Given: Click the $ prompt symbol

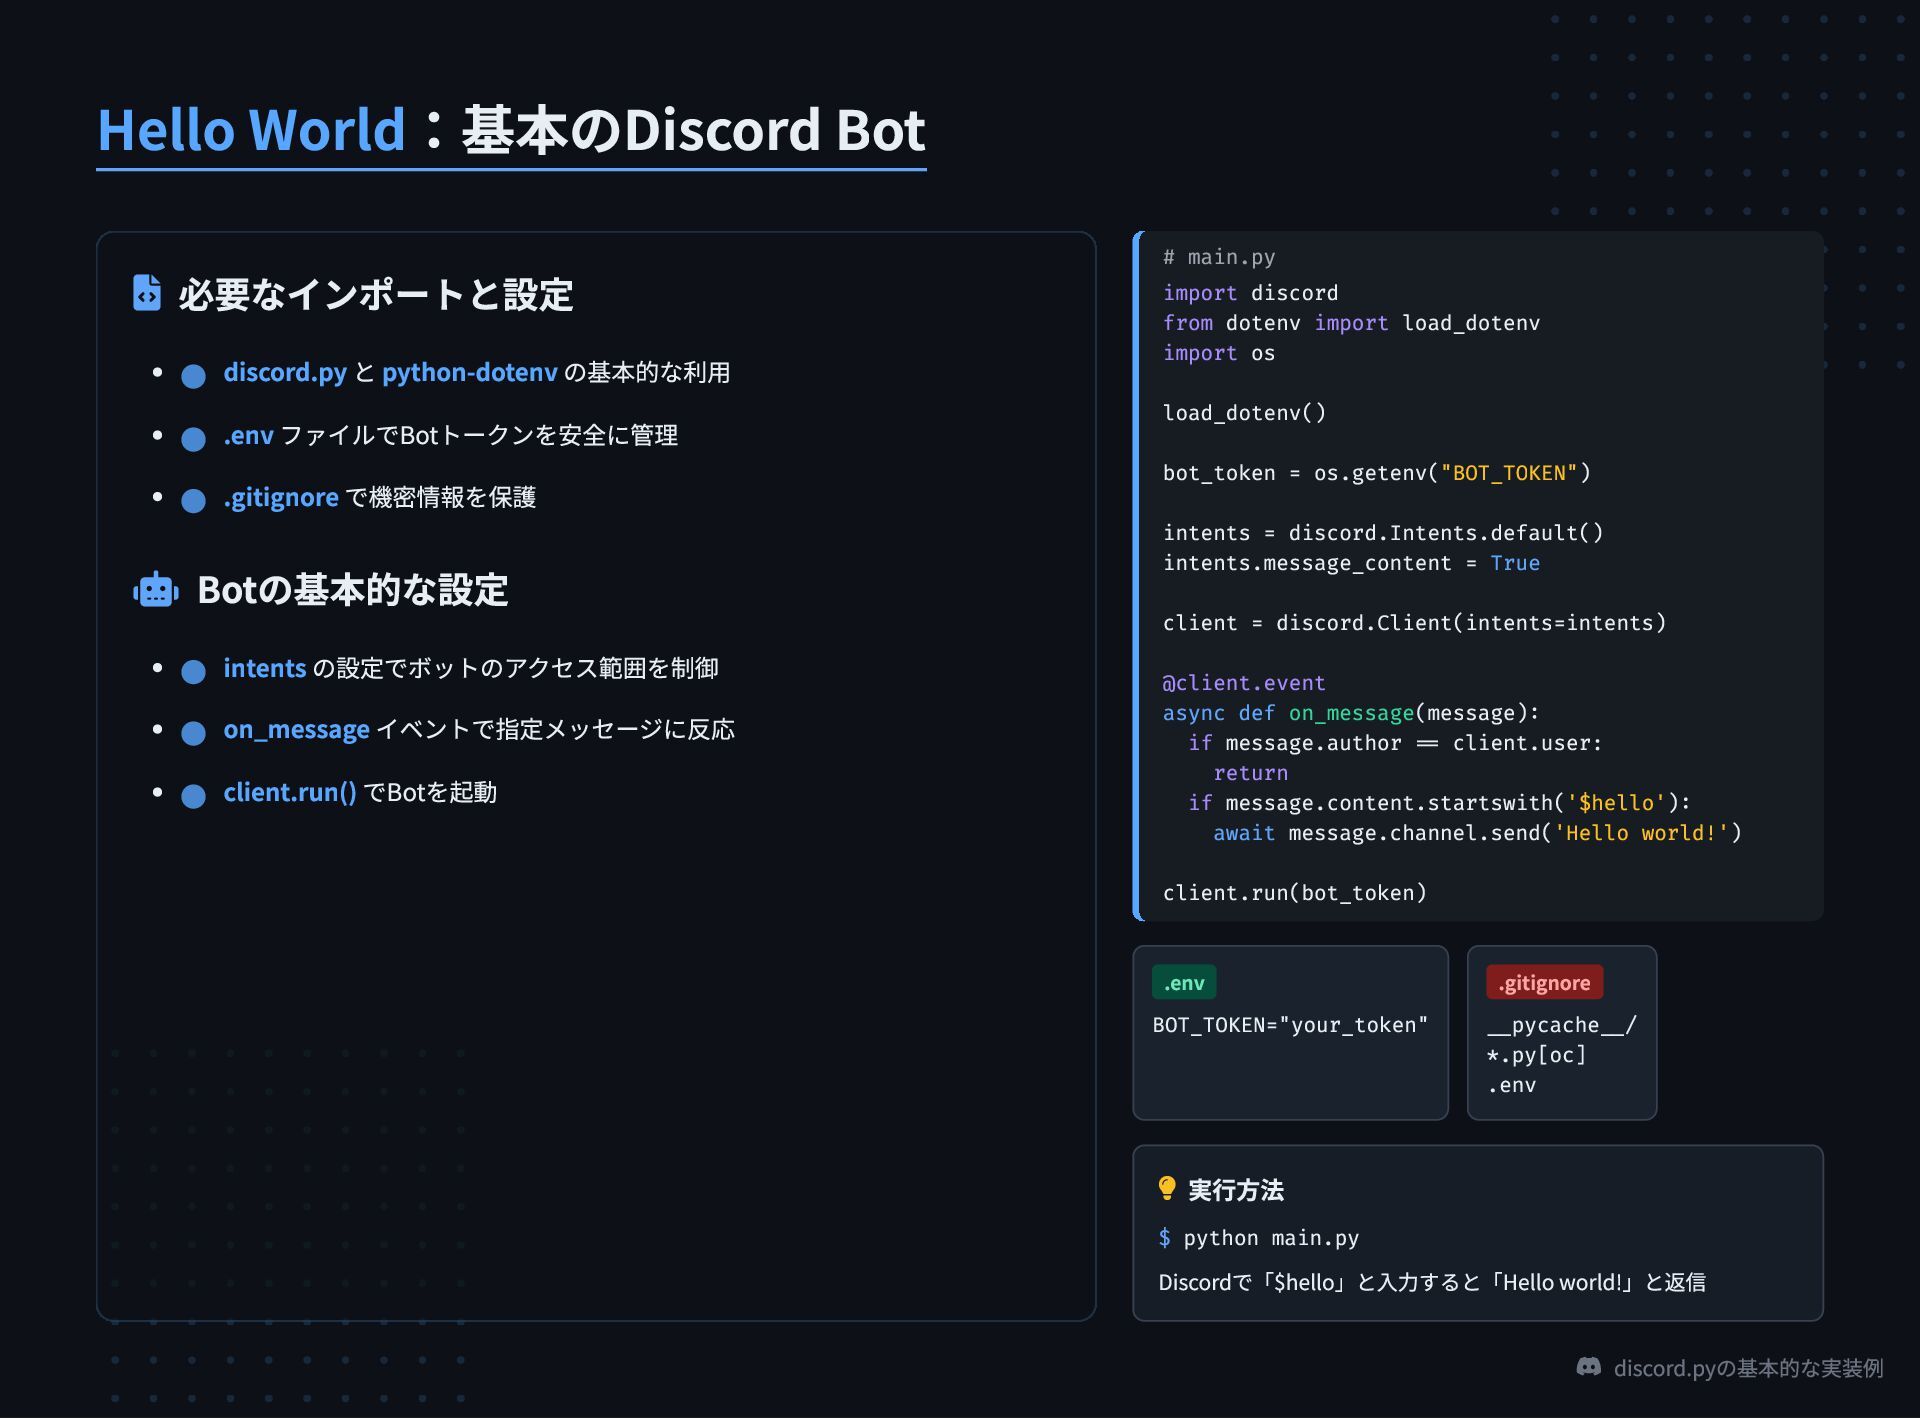Looking at the screenshot, I should click(x=1164, y=1238).
